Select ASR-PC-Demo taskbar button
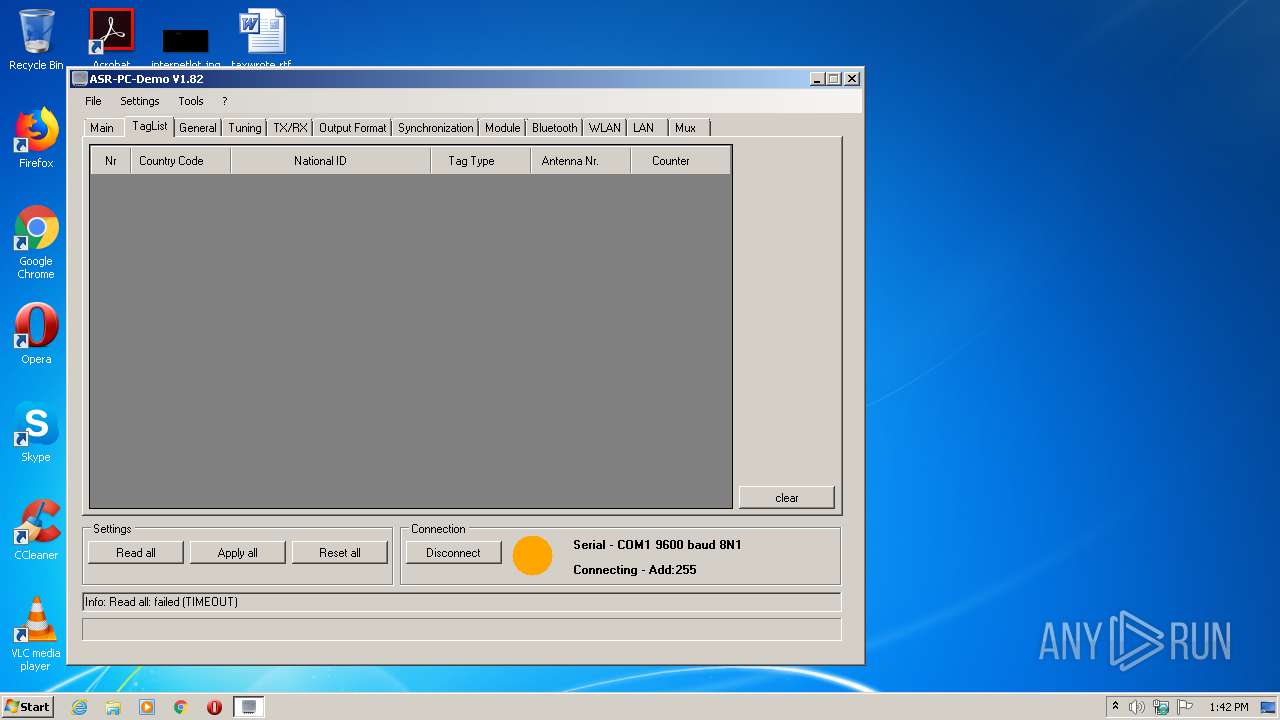 click(x=249, y=707)
